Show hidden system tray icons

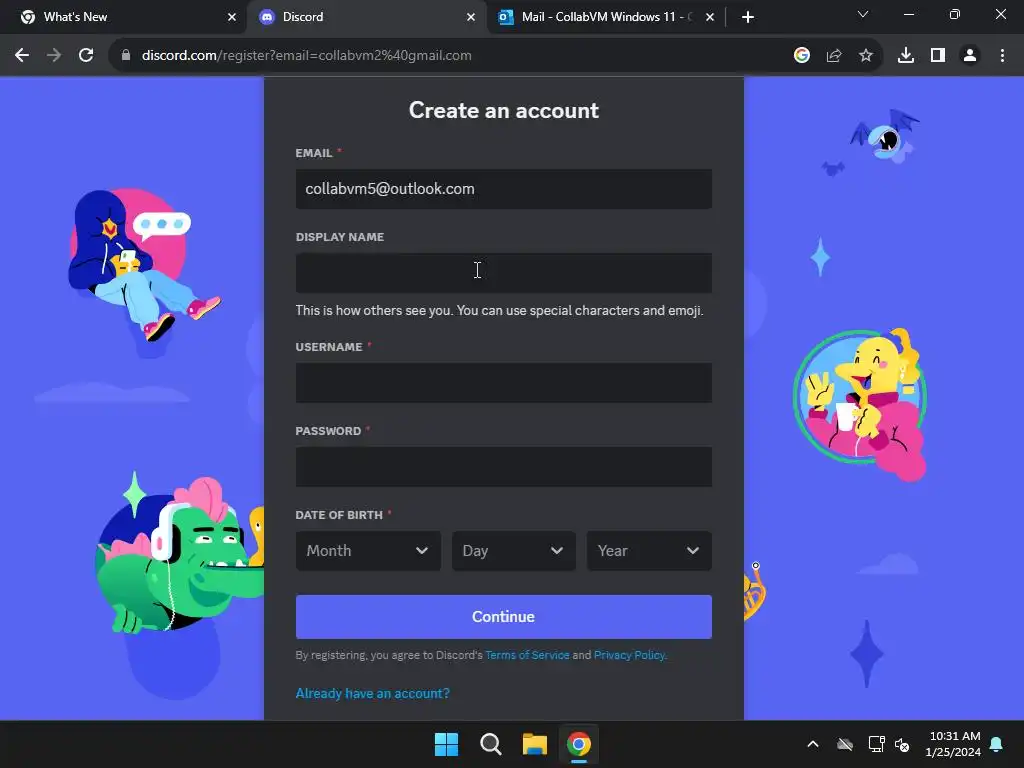coord(813,744)
